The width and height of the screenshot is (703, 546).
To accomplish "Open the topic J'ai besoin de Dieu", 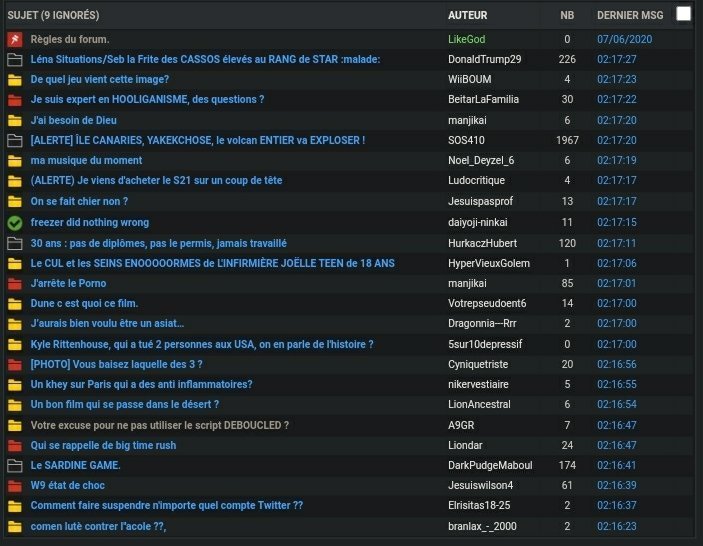I will [74, 120].
